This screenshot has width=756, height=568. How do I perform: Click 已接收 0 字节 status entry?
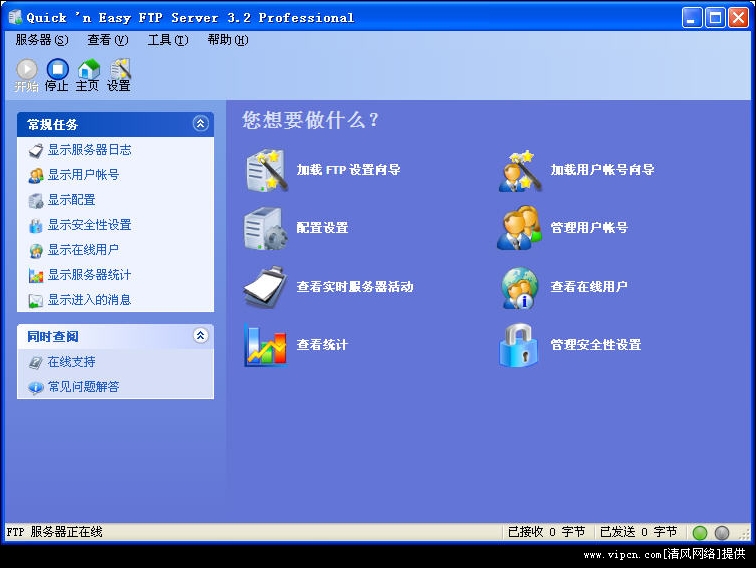tap(546, 532)
